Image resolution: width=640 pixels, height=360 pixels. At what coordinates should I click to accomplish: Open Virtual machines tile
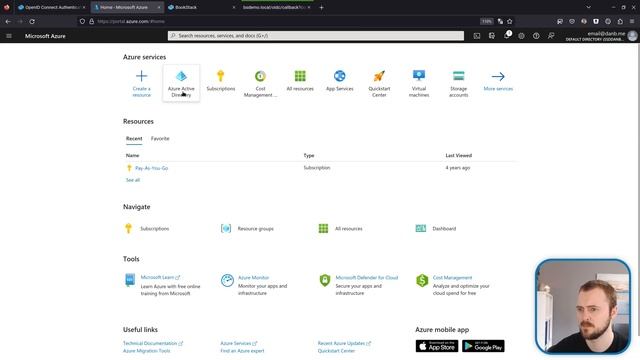pos(419,83)
